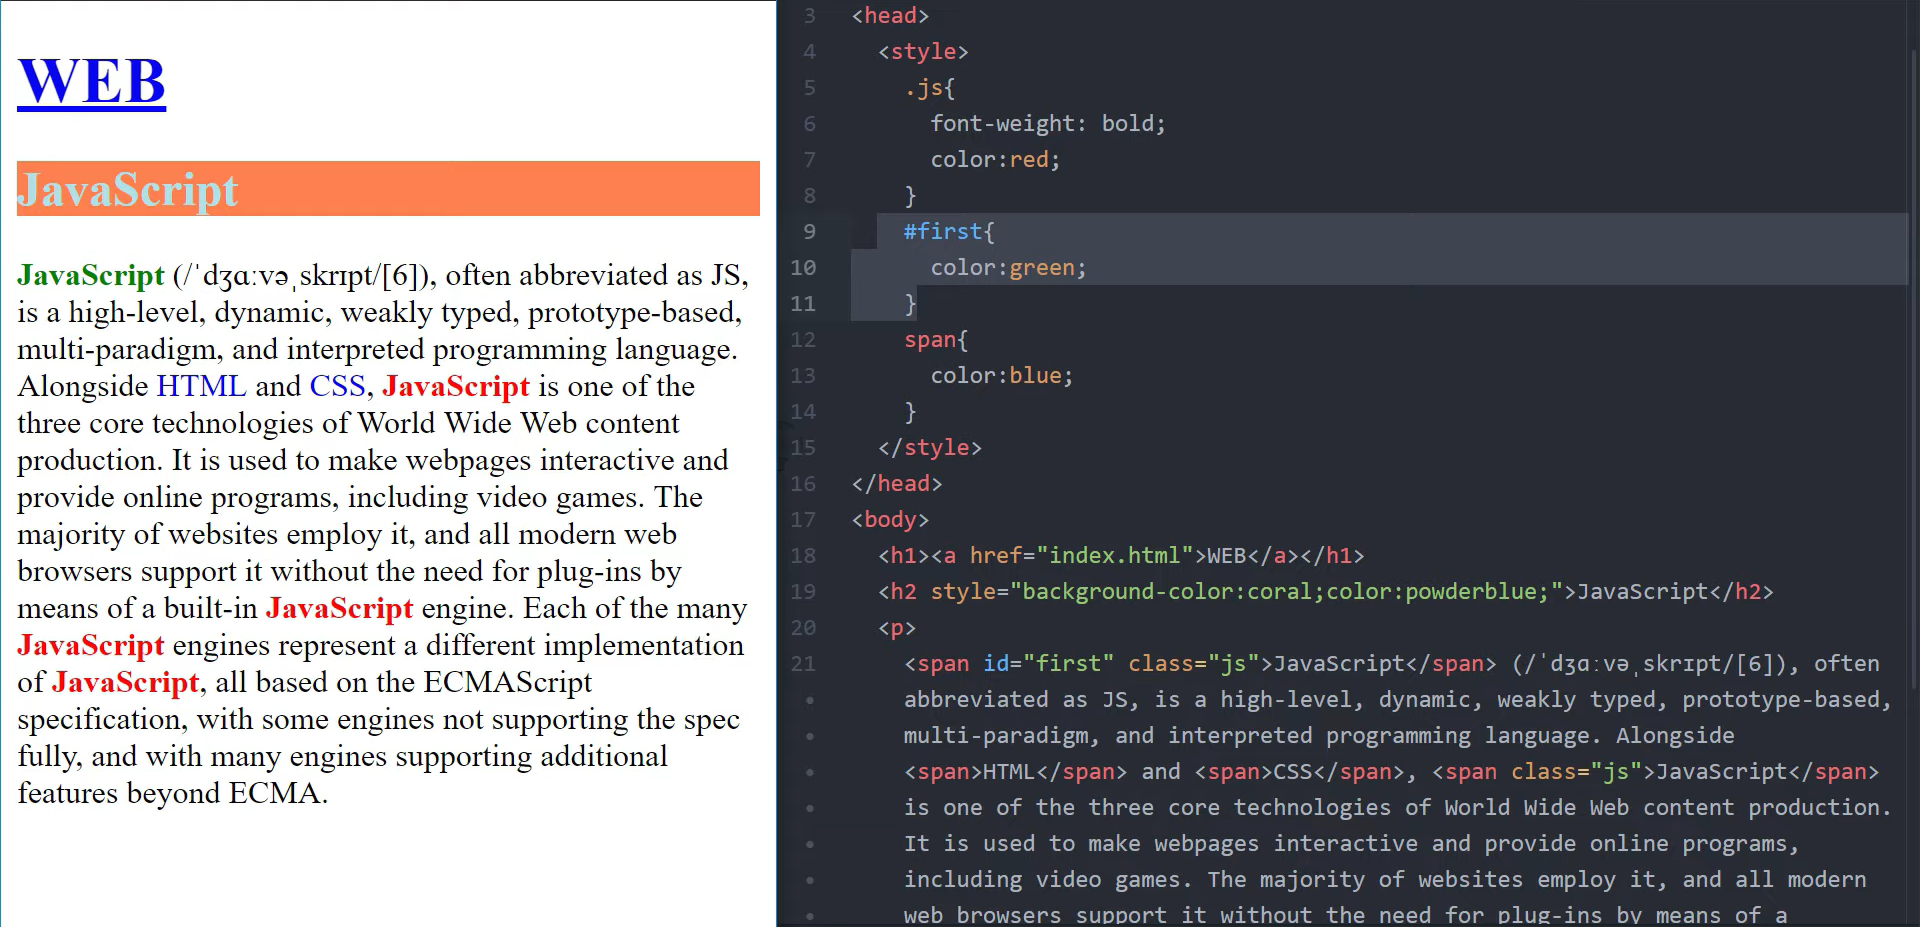Viewport: 1920px width, 927px height.
Task: Click the h2 inline style attribute value
Action: [1287, 592]
